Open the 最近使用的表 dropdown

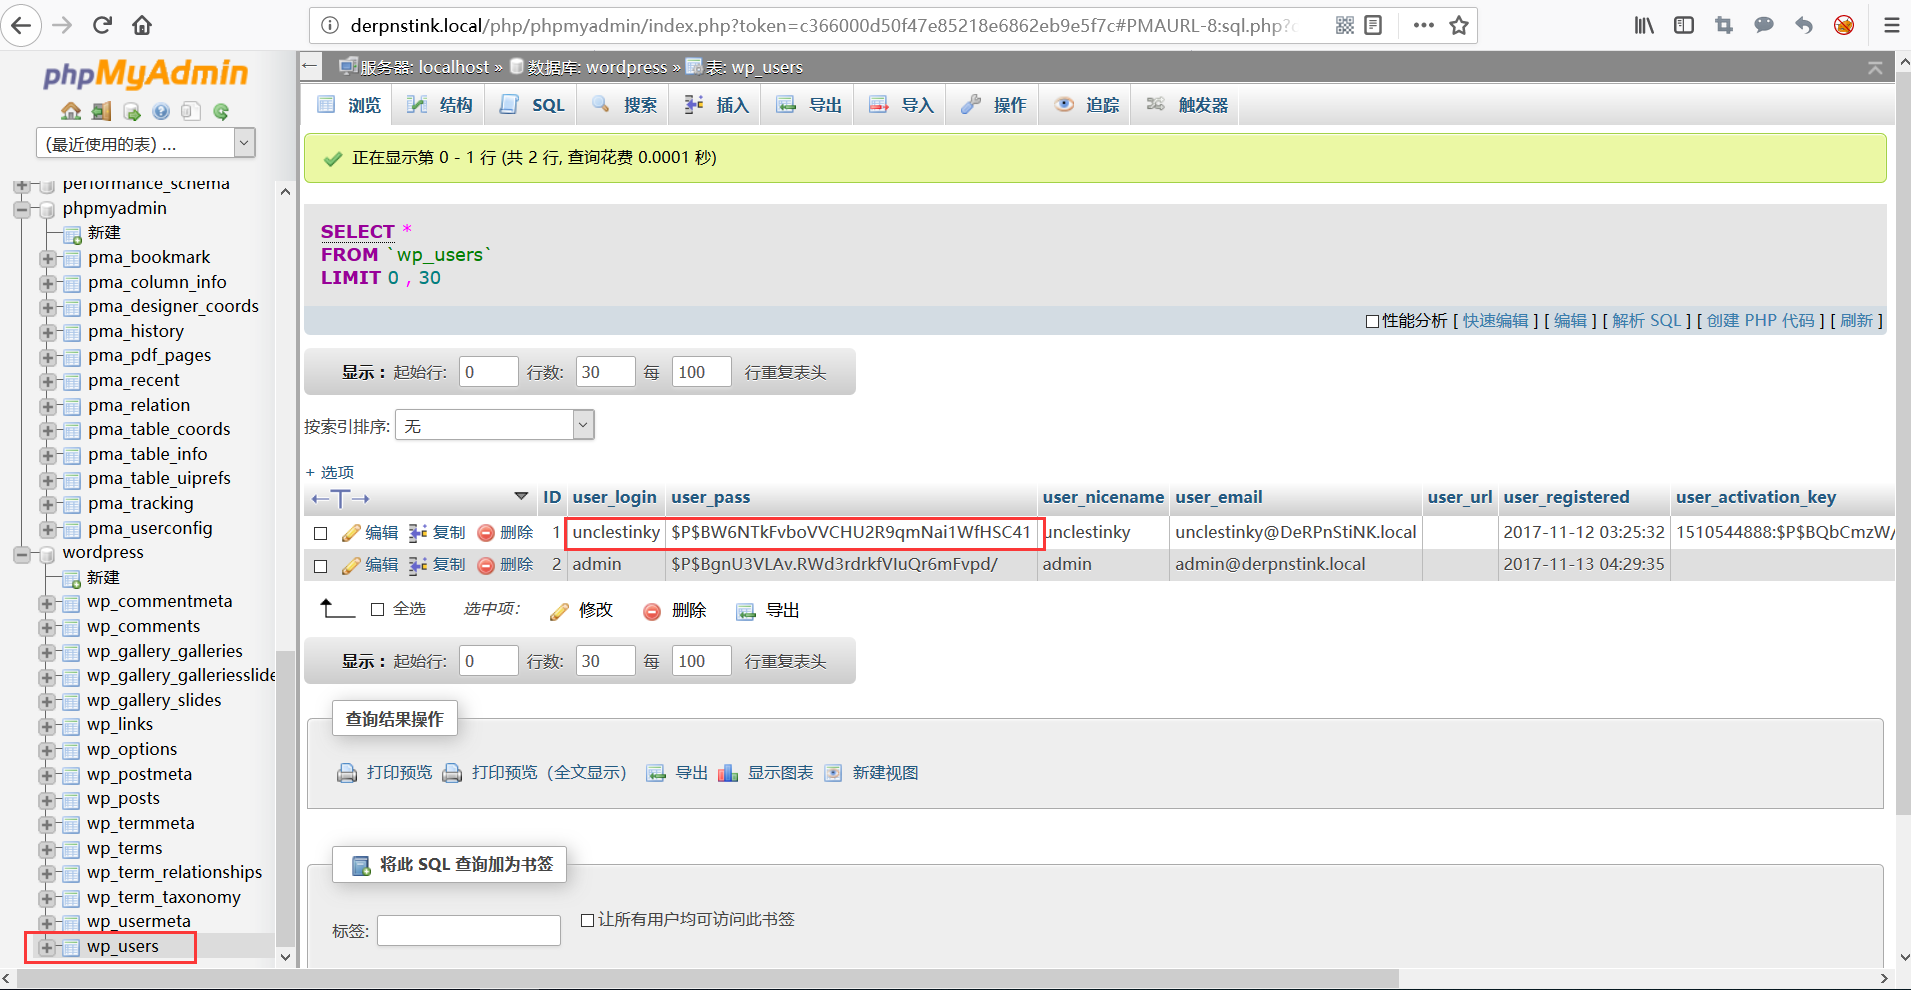pos(146,143)
